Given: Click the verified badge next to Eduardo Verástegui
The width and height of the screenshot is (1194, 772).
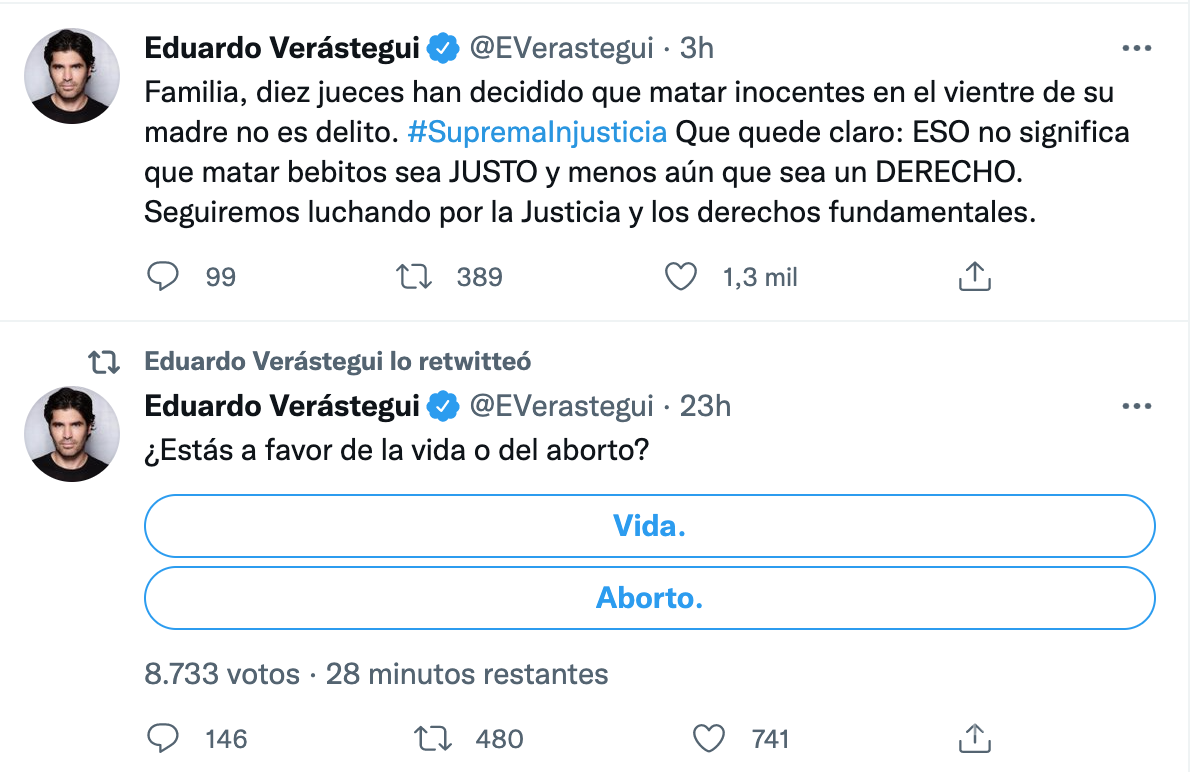Looking at the screenshot, I should point(439,46).
